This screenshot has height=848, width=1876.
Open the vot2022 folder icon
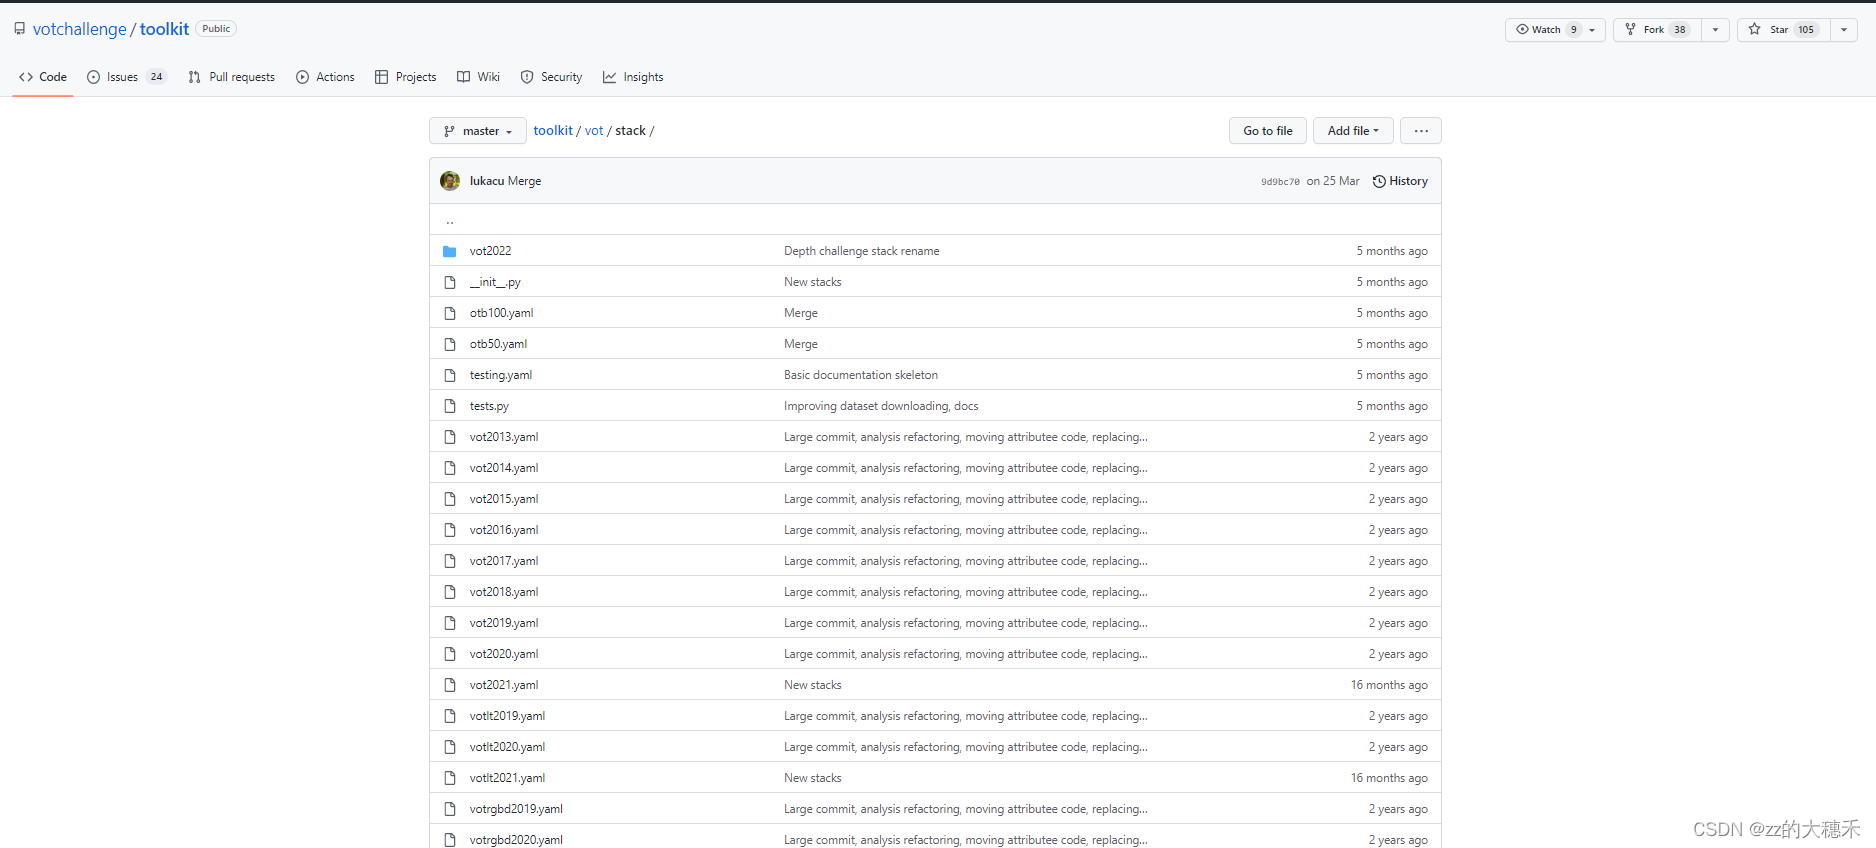(450, 251)
